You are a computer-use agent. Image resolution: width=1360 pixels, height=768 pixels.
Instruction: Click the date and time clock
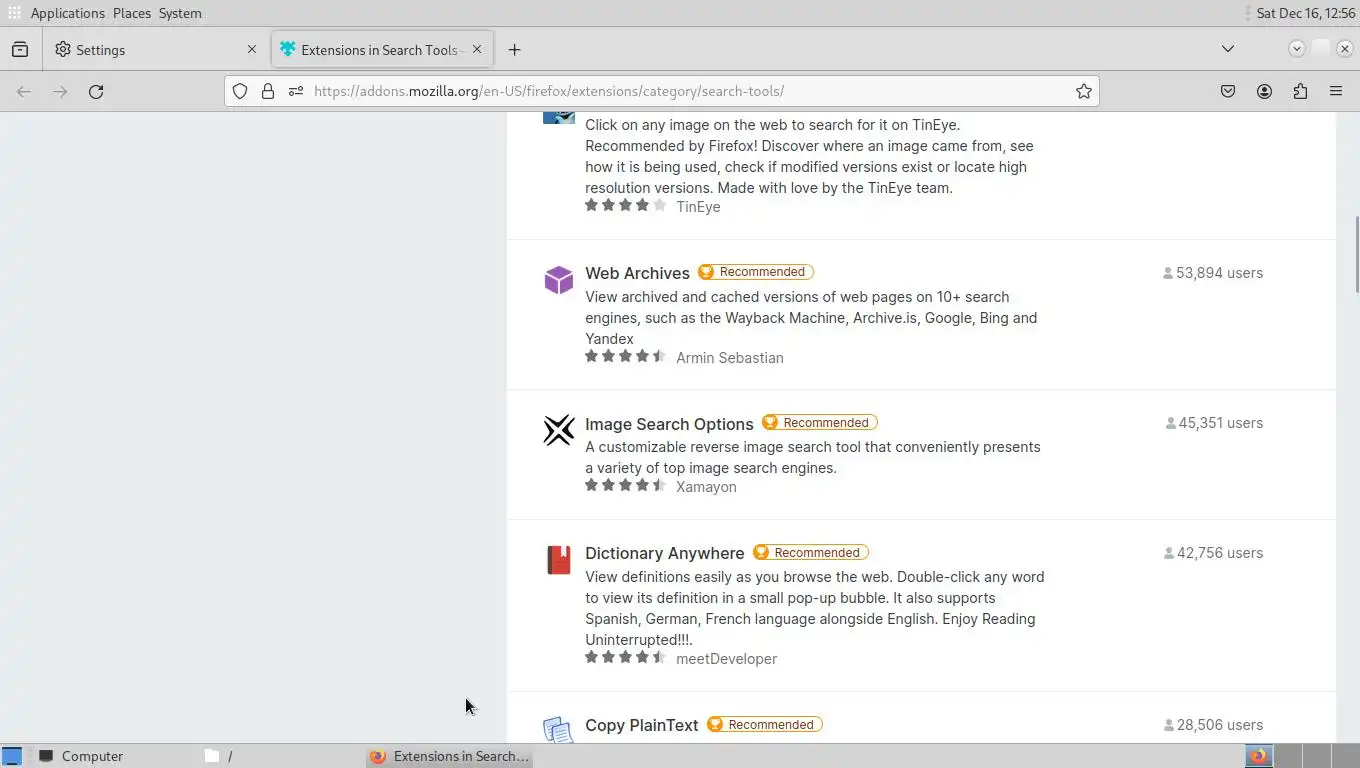1305,13
